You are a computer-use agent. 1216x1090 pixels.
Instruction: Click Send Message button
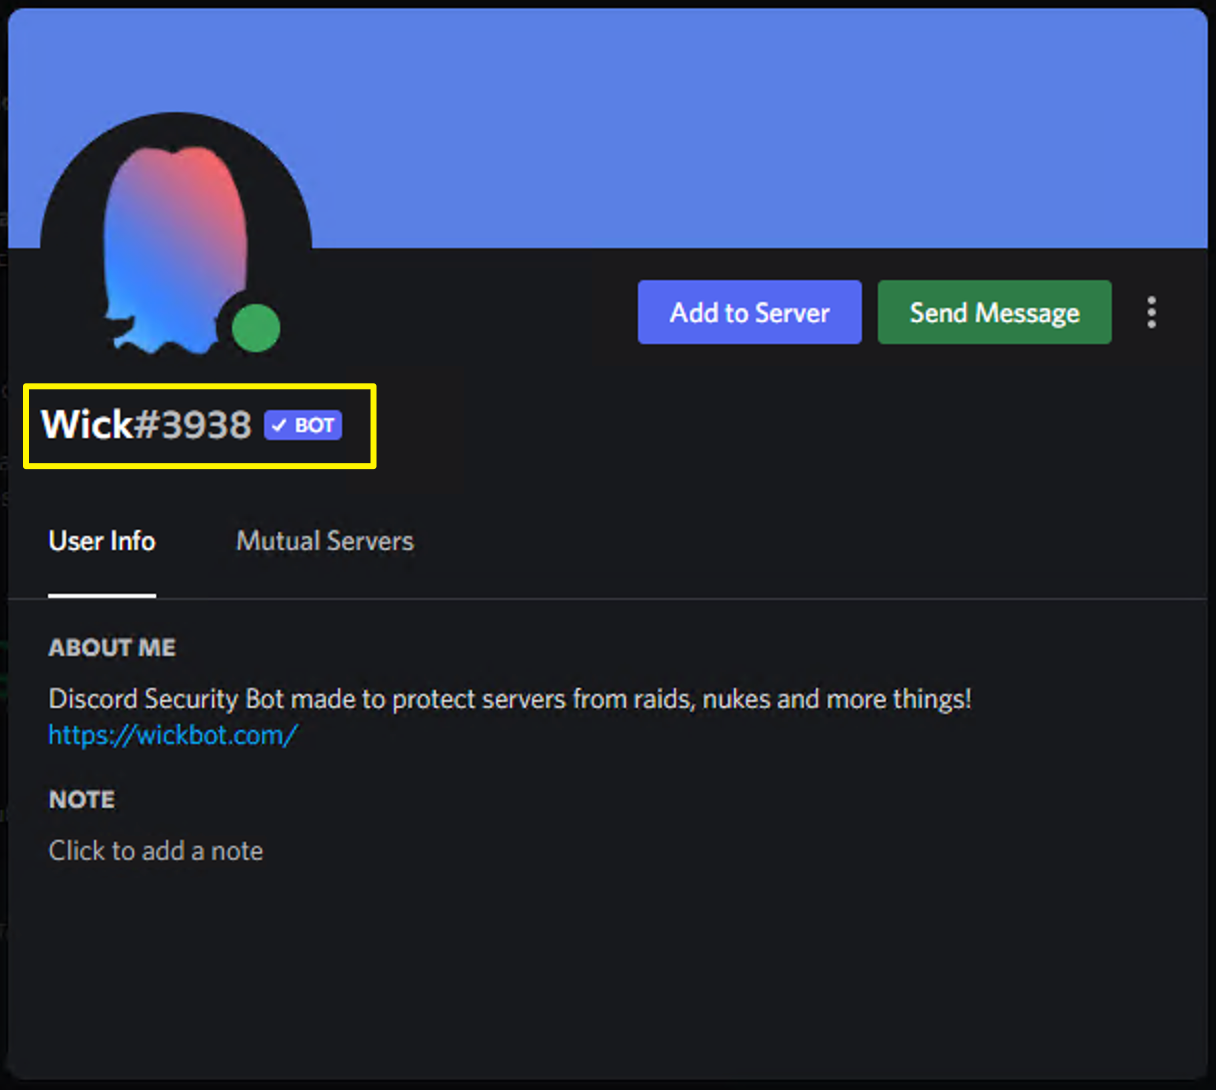[994, 312]
